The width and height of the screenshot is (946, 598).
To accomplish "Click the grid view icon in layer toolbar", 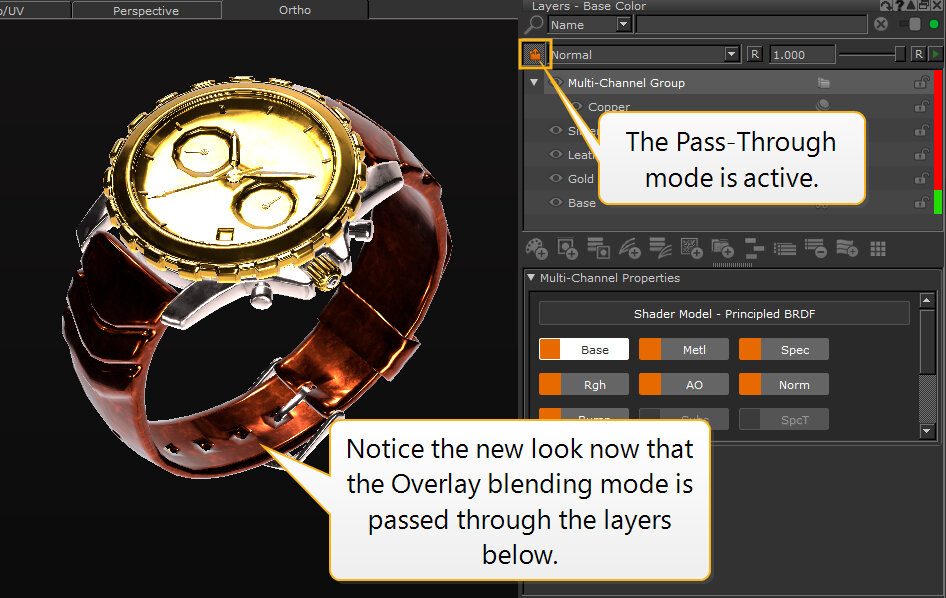I will pos(878,247).
